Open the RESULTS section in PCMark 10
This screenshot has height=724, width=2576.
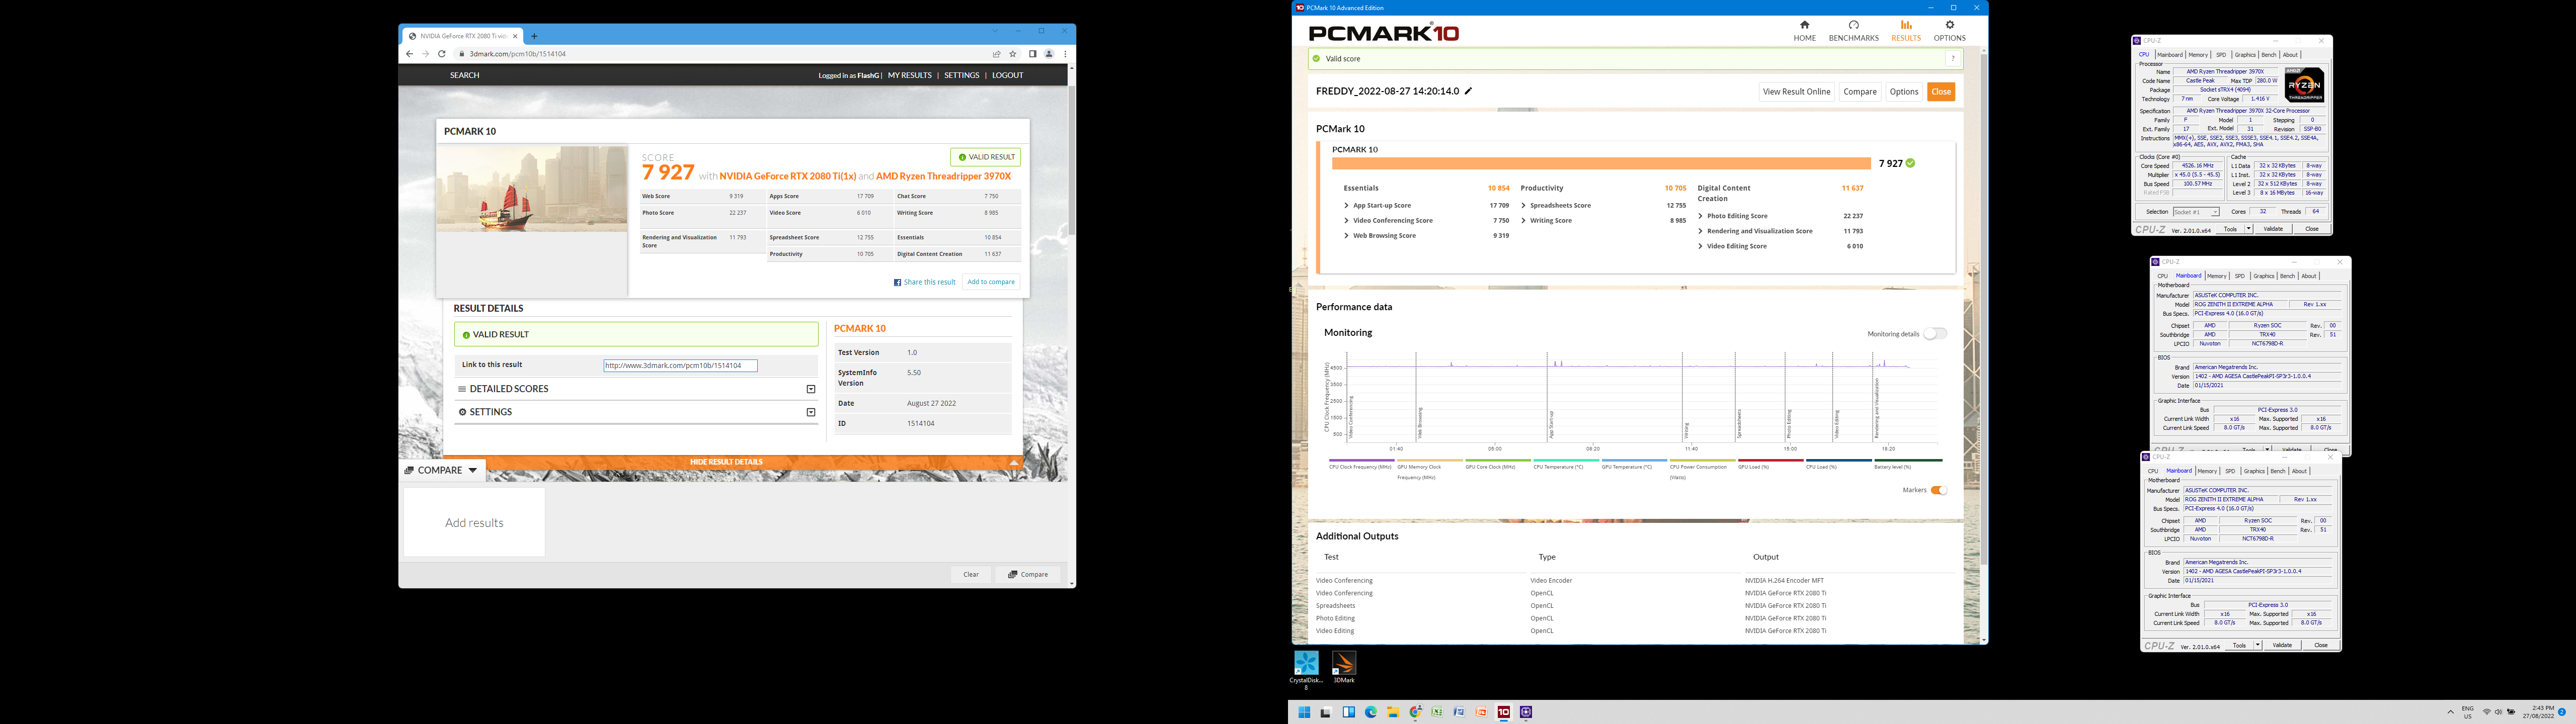coord(1905,31)
